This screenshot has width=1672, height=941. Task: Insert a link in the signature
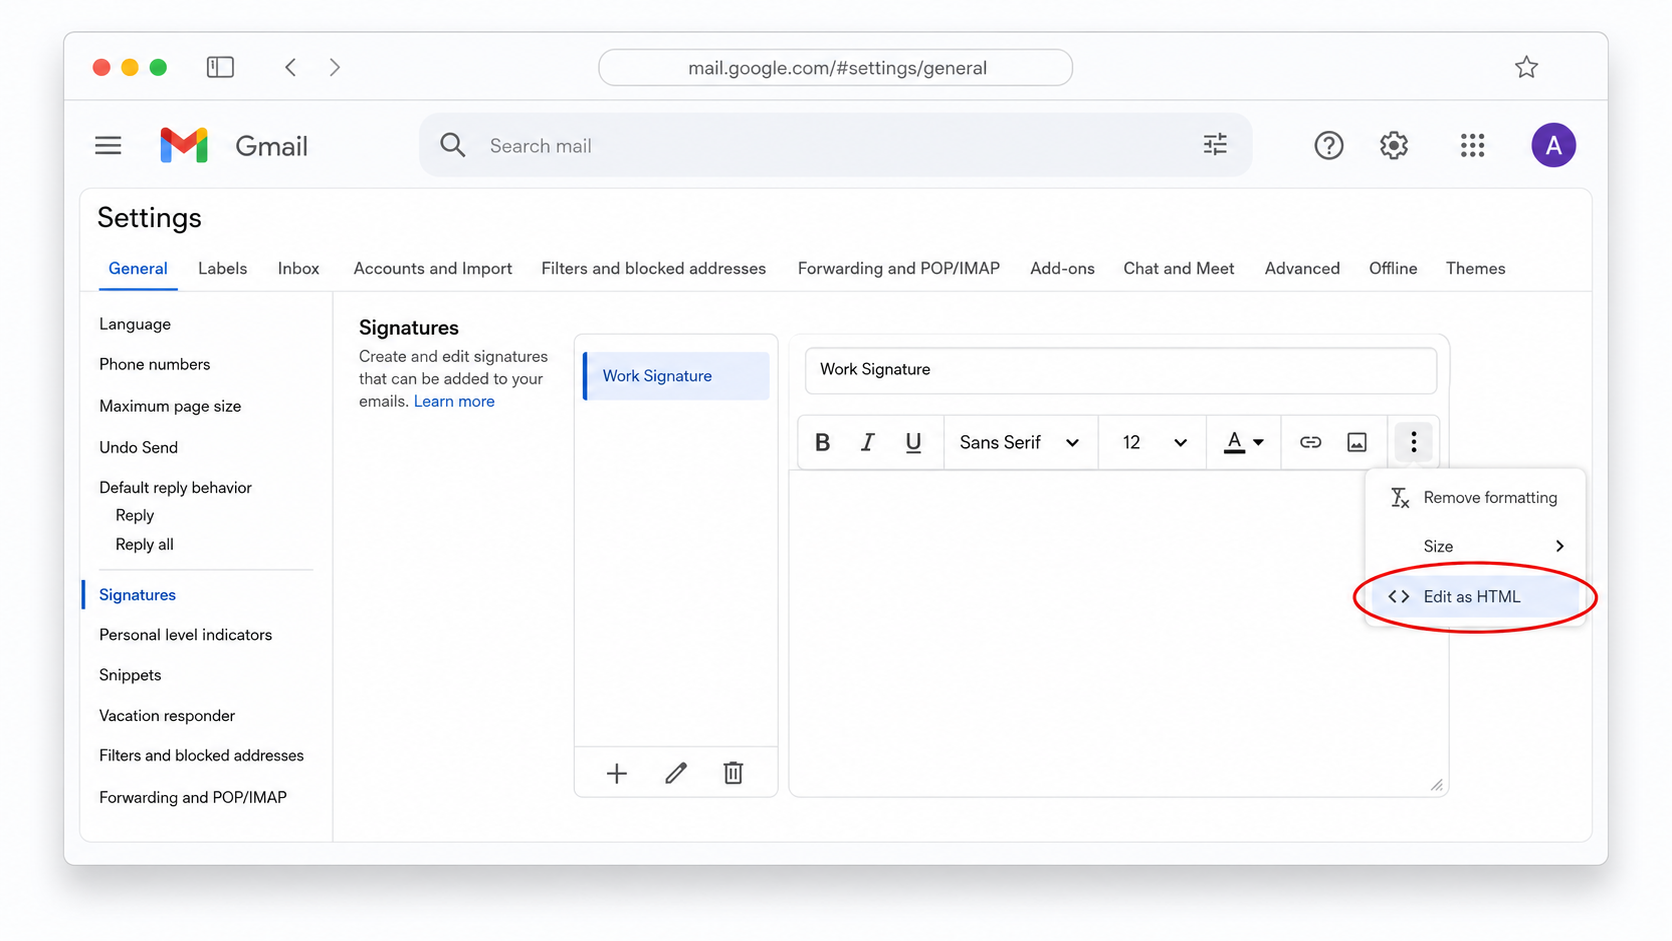(1310, 442)
